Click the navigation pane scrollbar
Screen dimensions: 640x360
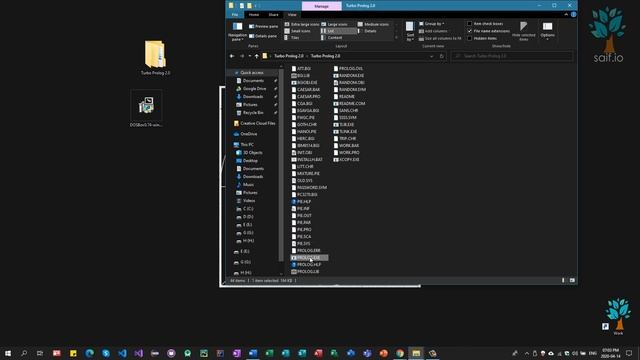click(281, 164)
